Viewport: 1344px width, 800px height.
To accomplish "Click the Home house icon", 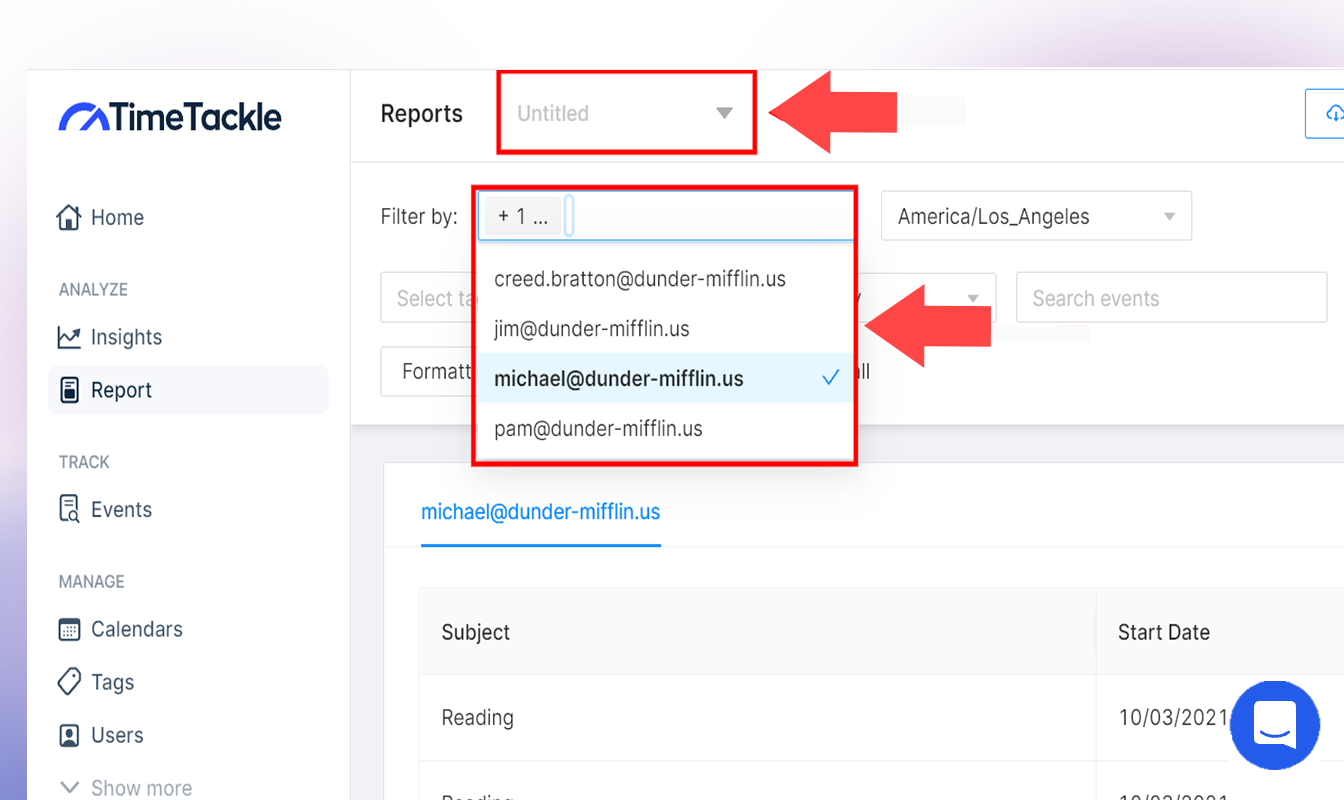I will point(68,217).
